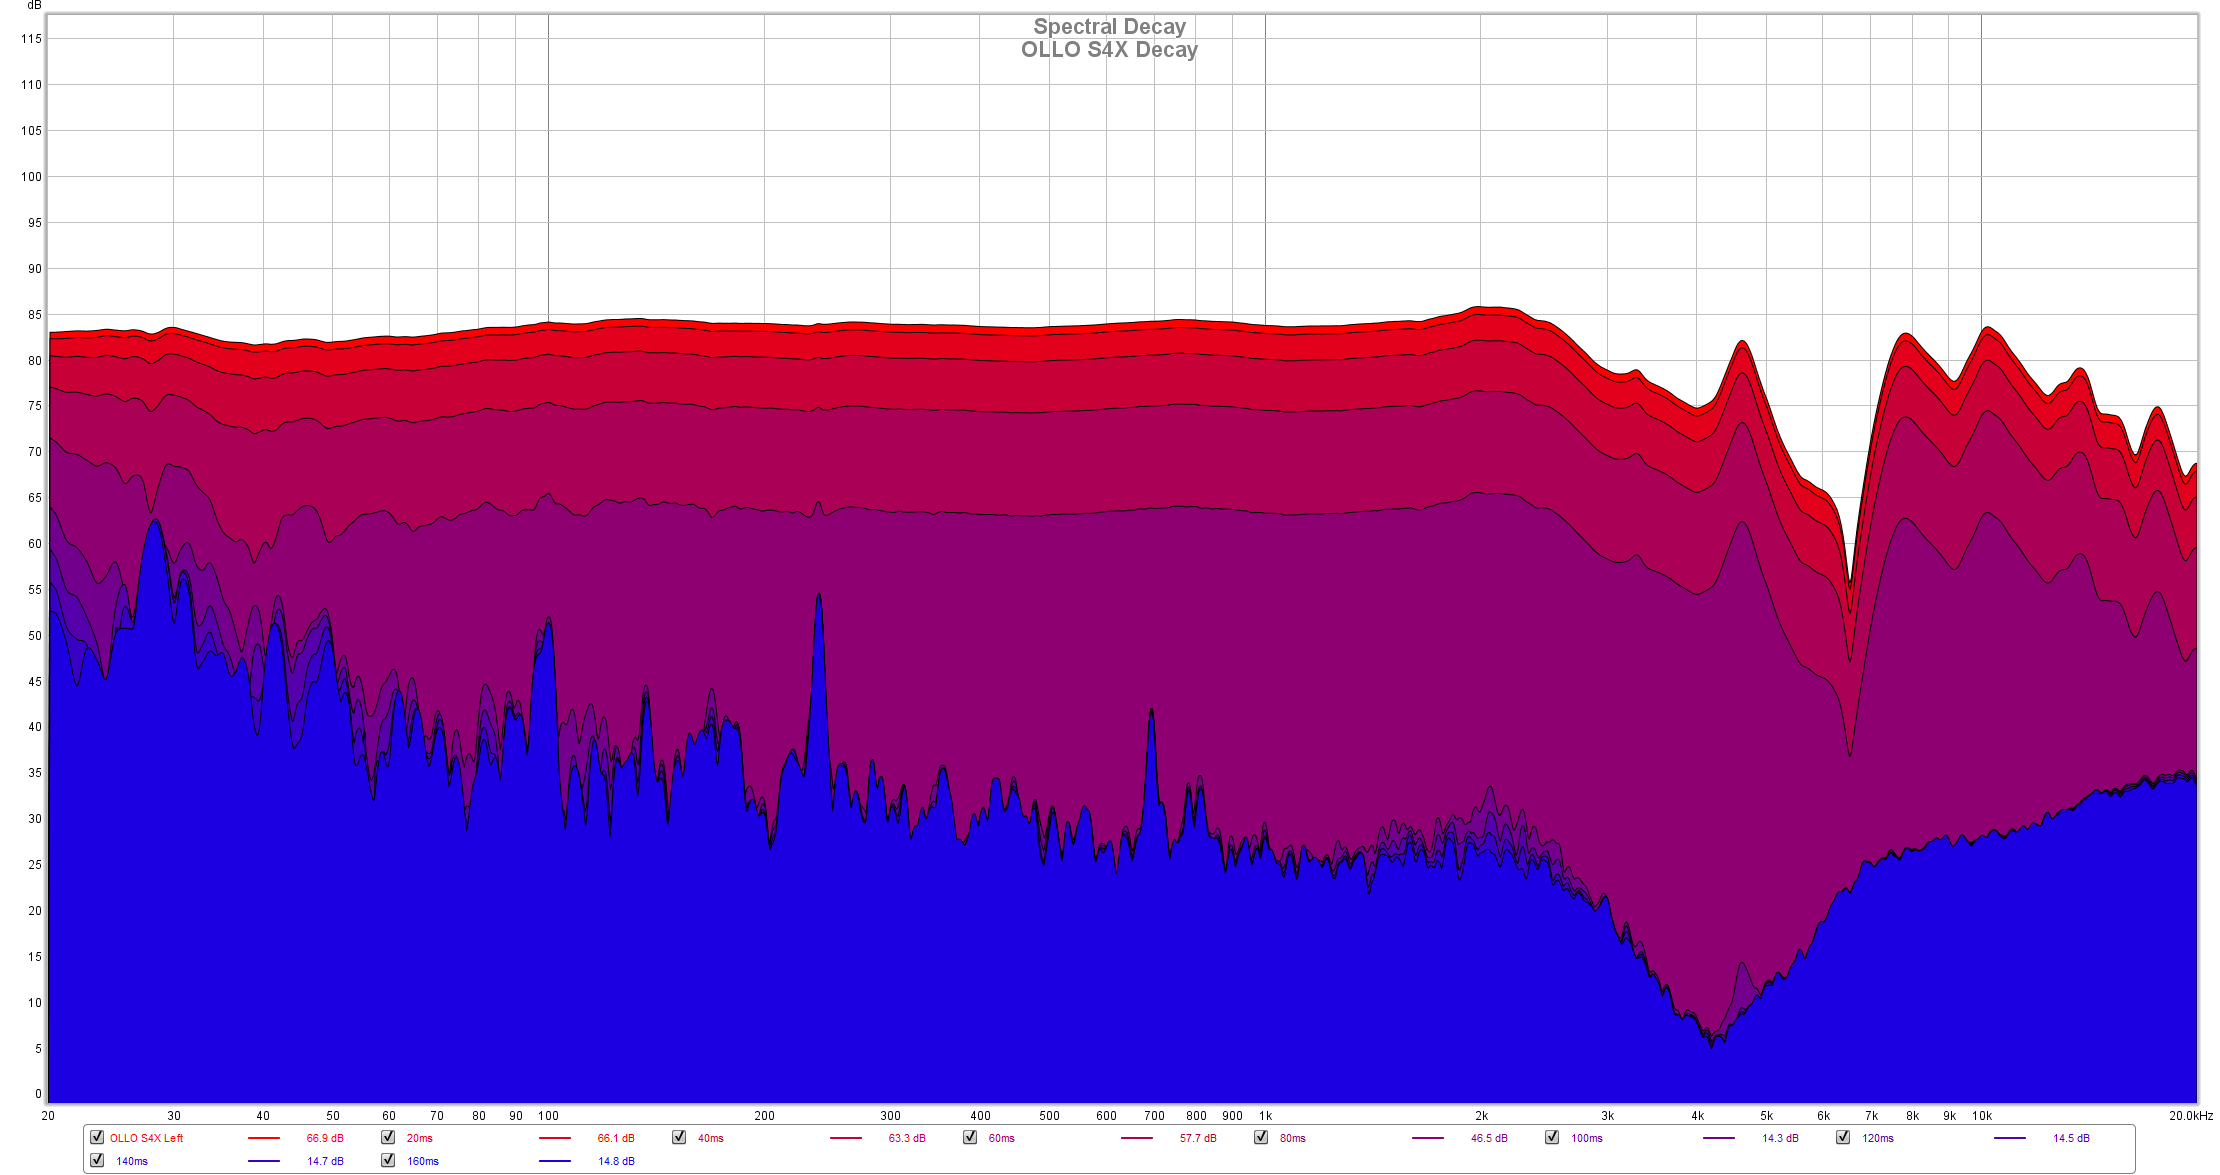
Task: Click the blue 160ms trace color line
Action: [555, 1161]
